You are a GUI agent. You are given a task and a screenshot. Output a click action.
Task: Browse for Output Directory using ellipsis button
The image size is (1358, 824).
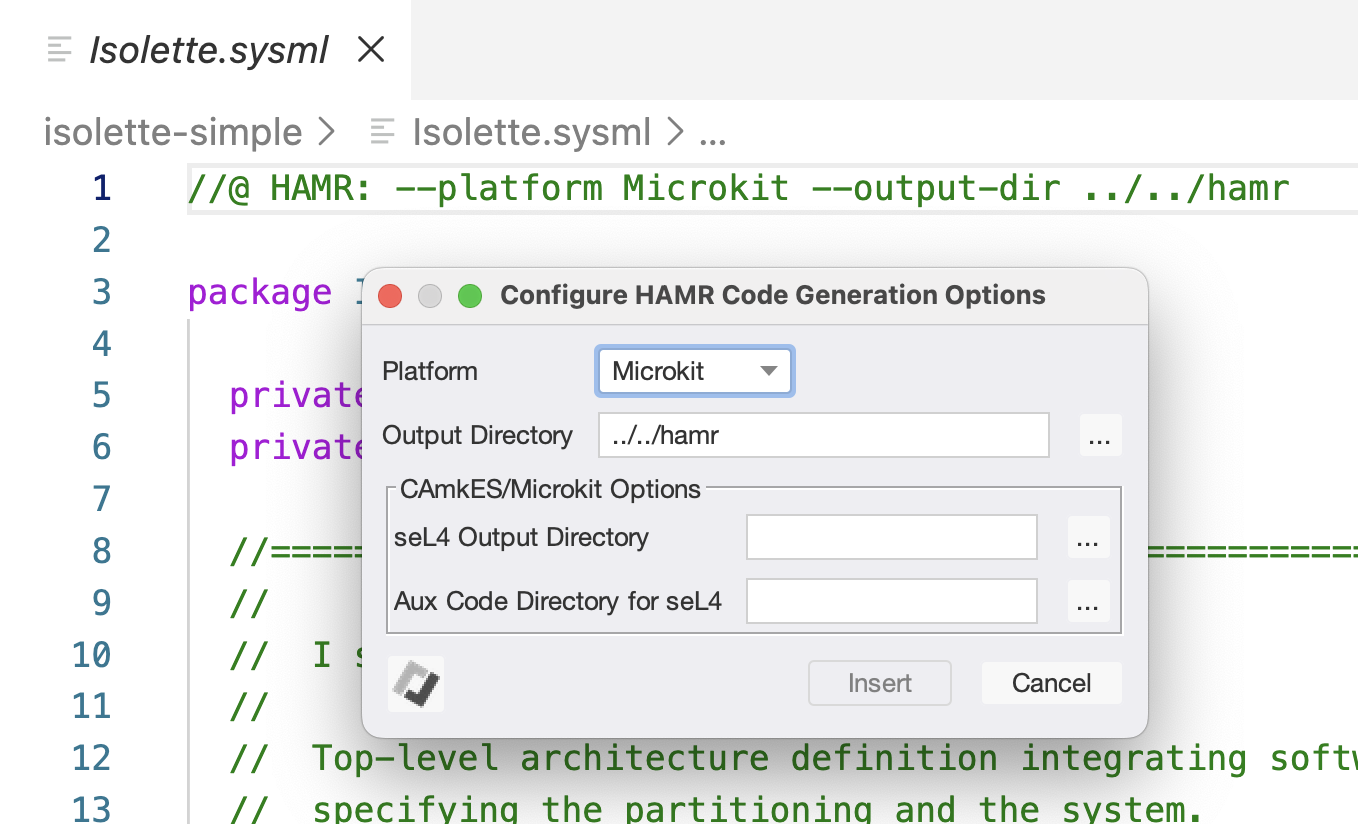1100,435
